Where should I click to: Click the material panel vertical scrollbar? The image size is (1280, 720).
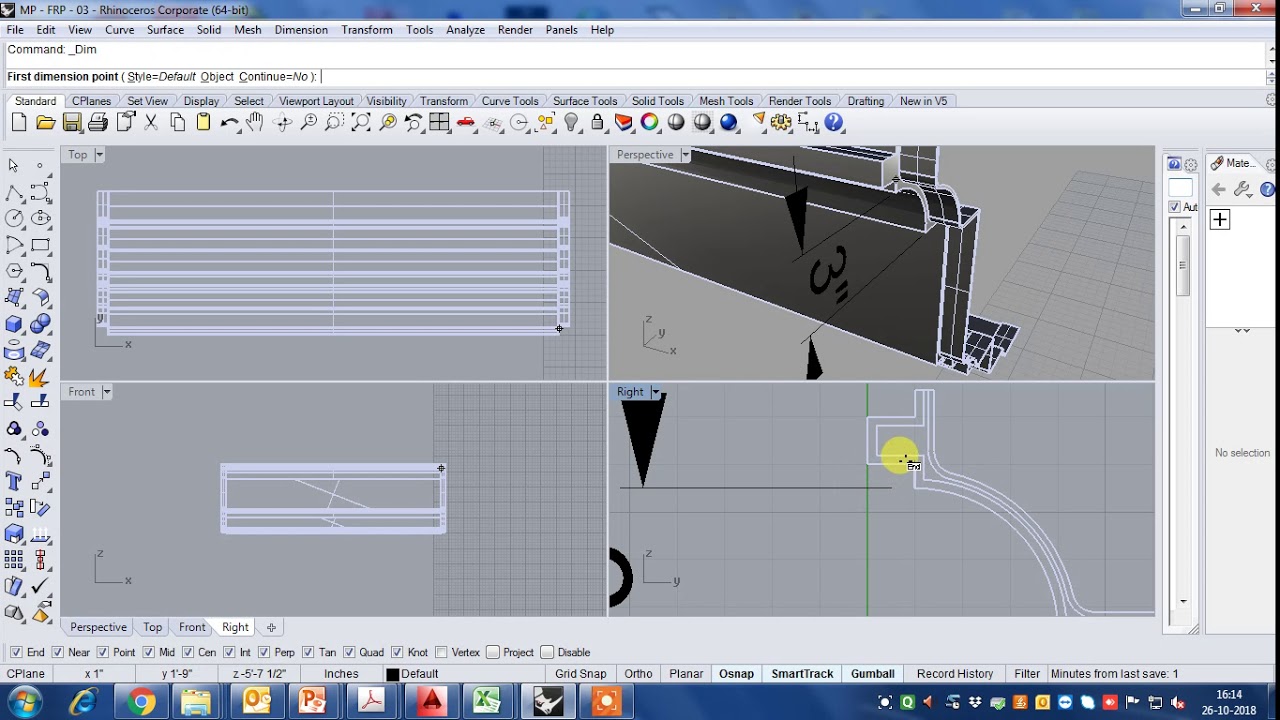[x=1183, y=410]
